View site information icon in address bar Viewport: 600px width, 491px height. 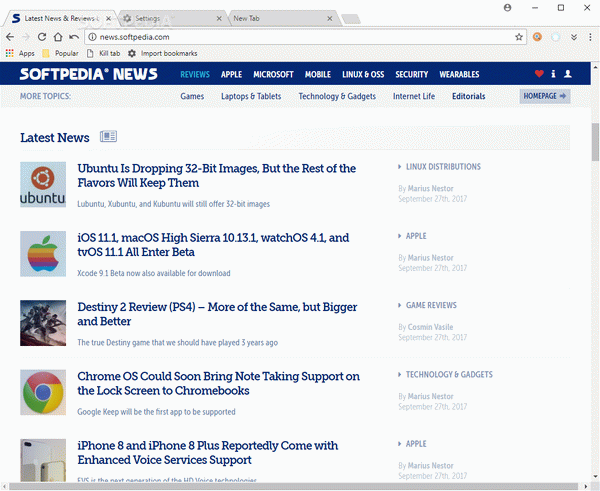(x=92, y=37)
